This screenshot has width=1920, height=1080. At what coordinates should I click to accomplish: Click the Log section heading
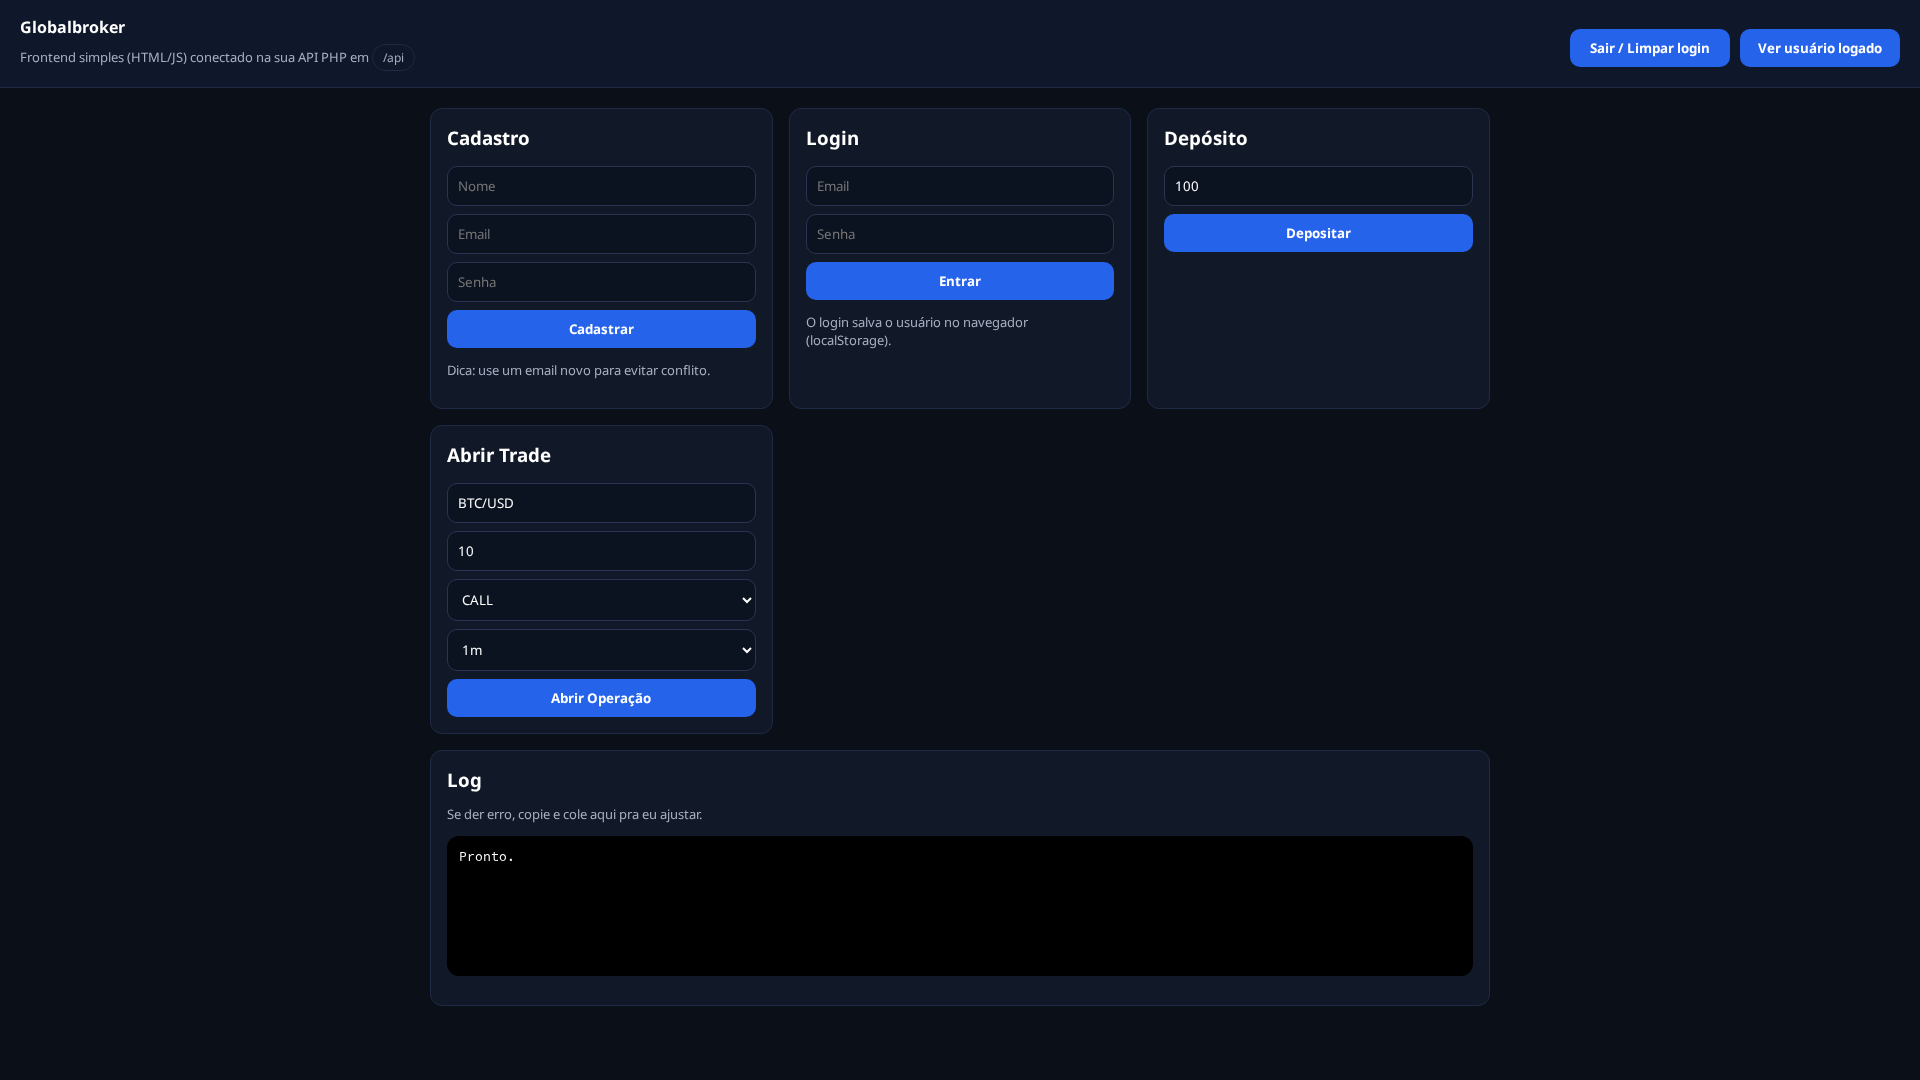coord(463,780)
